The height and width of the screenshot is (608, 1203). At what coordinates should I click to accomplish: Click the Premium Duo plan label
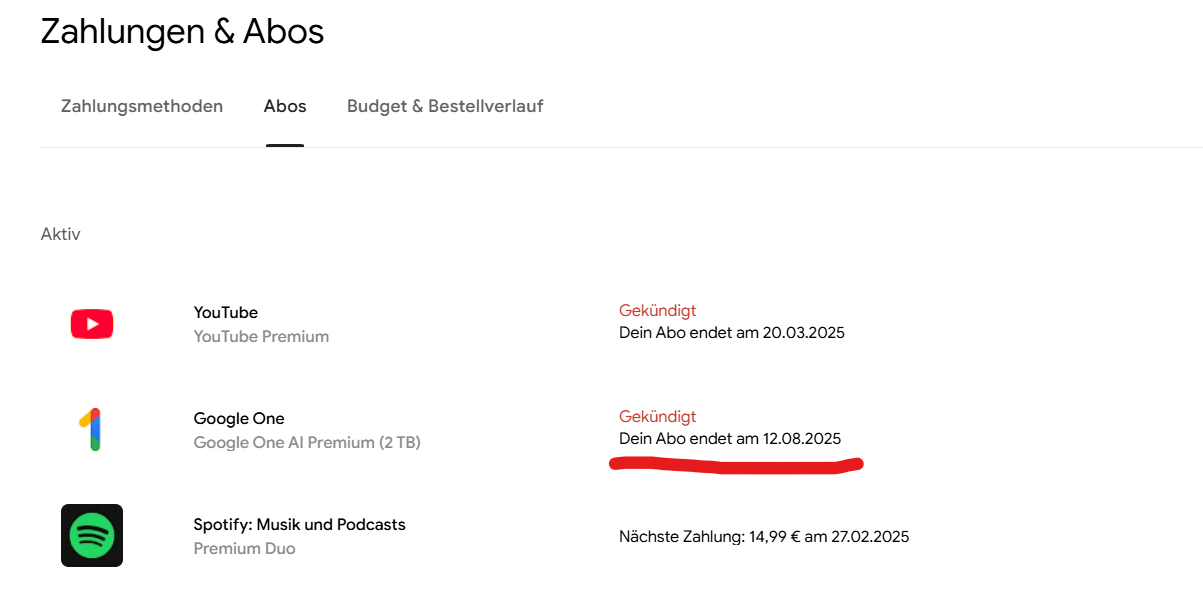pos(244,549)
